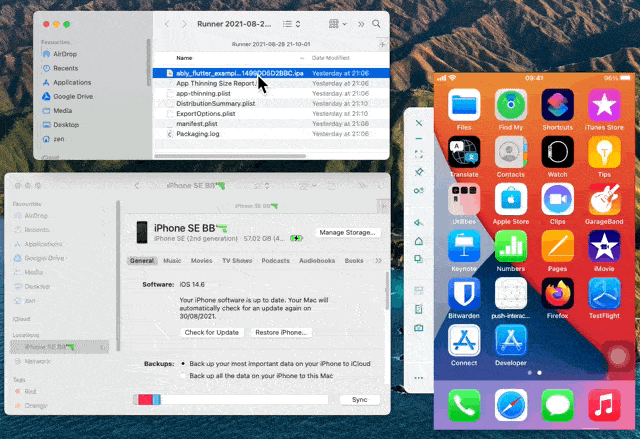Open the Audiobooks tab
This screenshot has width=640, height=439.
point(317,260)
